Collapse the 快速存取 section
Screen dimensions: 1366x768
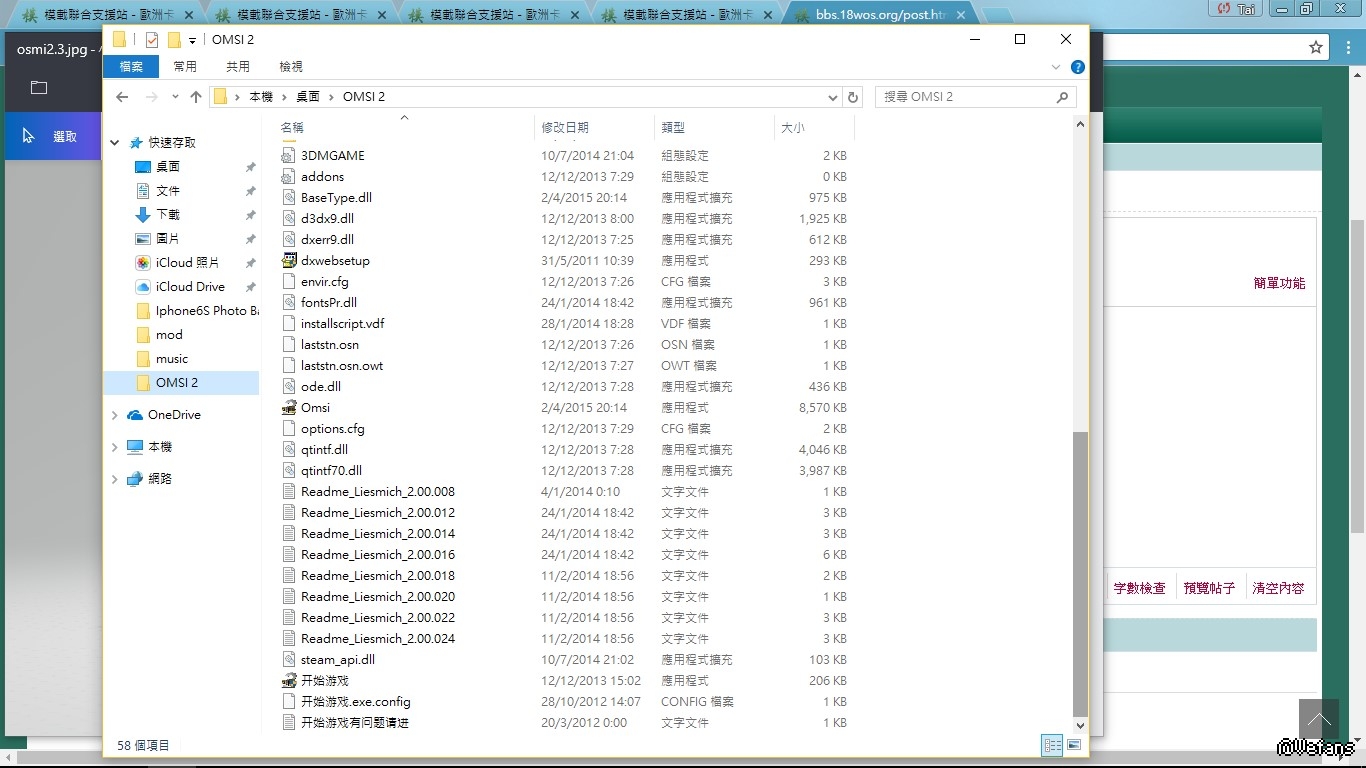[115, 143]
